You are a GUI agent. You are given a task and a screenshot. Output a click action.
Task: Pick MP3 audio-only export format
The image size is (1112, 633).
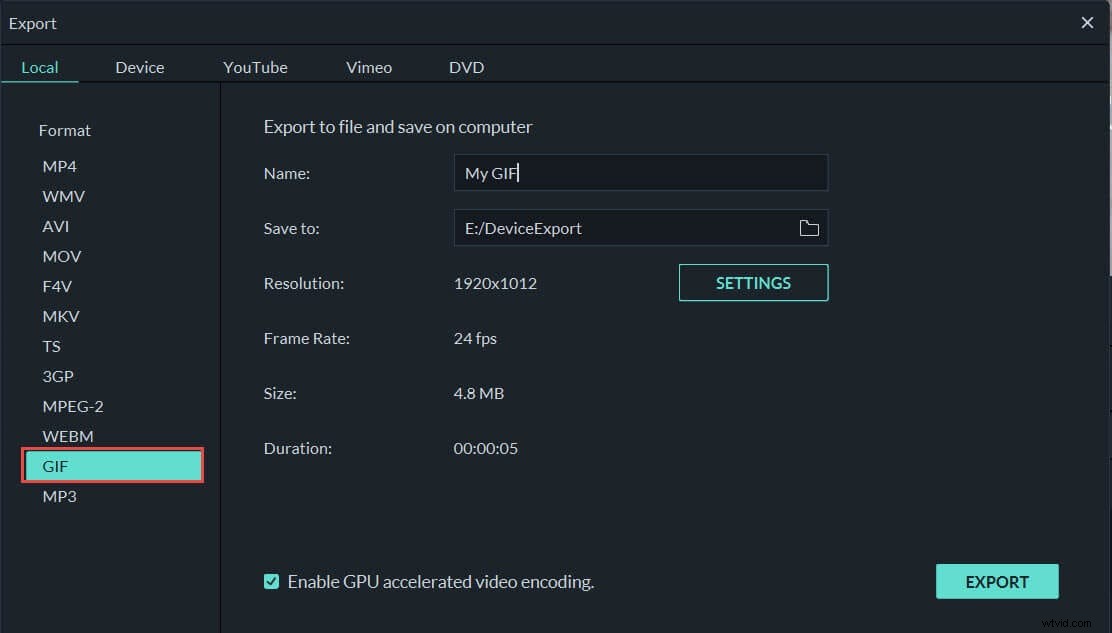(x=60, y=496)
